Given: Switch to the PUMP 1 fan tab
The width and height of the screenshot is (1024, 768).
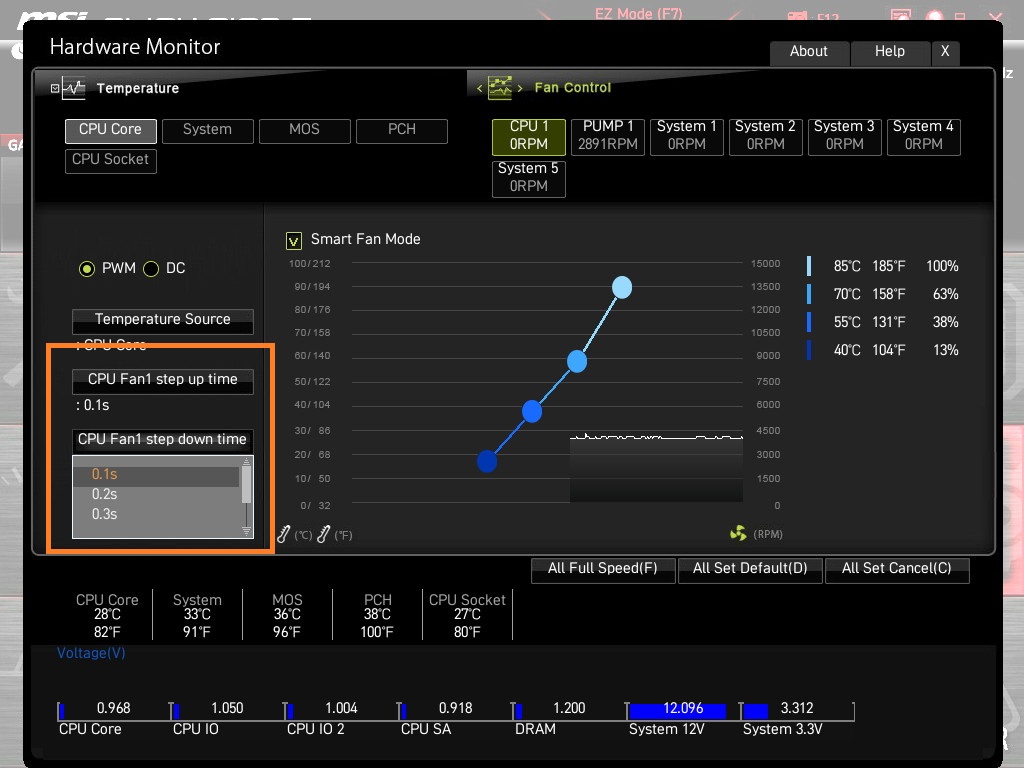Looking at the screenshot, I should pyautogui.click(x=608, y=136).
